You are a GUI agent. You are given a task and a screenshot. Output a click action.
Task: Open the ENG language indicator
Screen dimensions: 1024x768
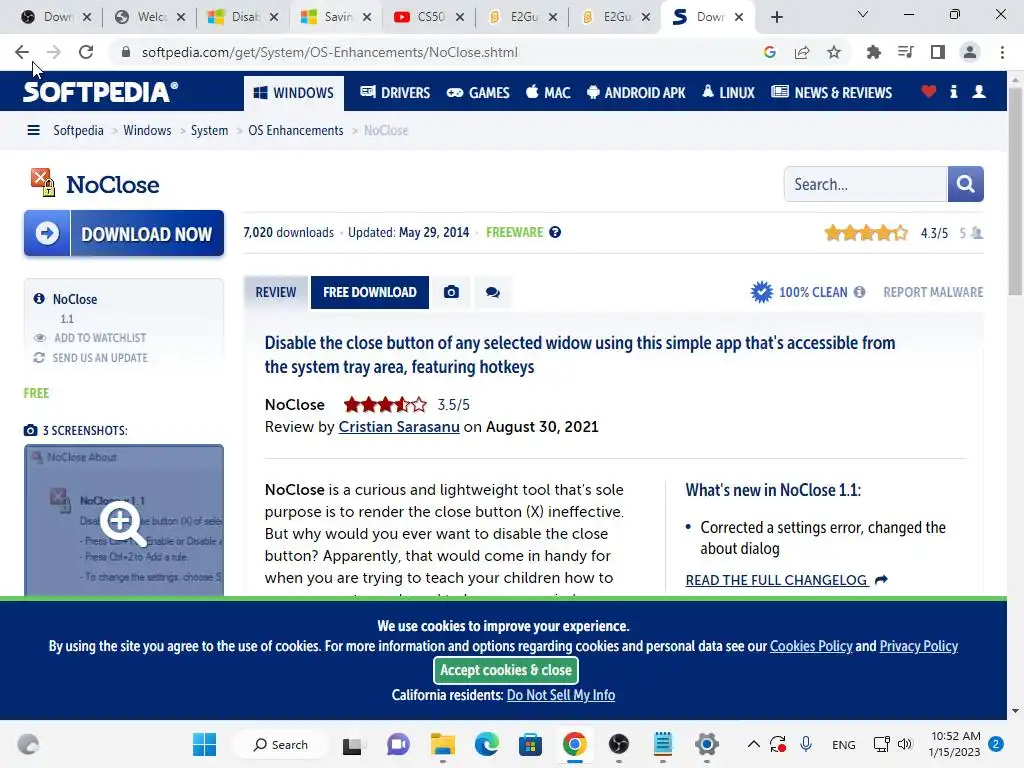844,744
